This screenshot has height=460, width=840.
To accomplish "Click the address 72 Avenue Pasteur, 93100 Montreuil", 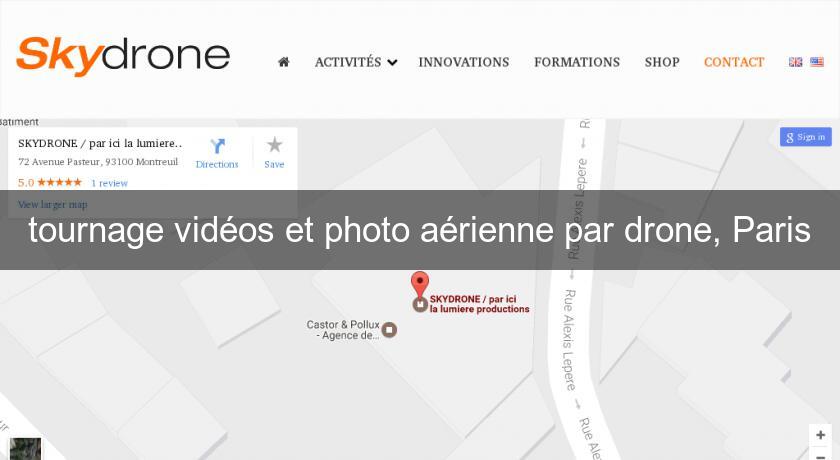I will click(98, 162).
